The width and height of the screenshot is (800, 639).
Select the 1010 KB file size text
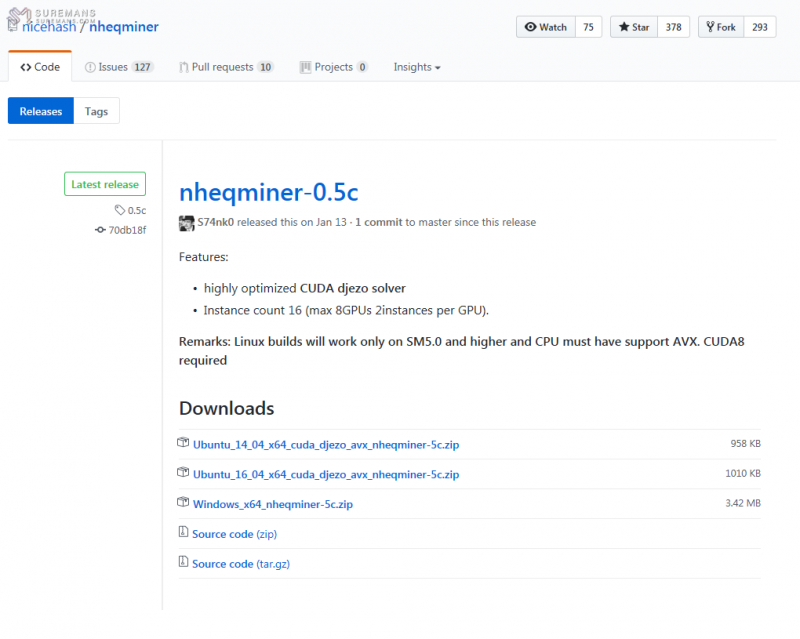pyautogui.click(x=743, y=473)
